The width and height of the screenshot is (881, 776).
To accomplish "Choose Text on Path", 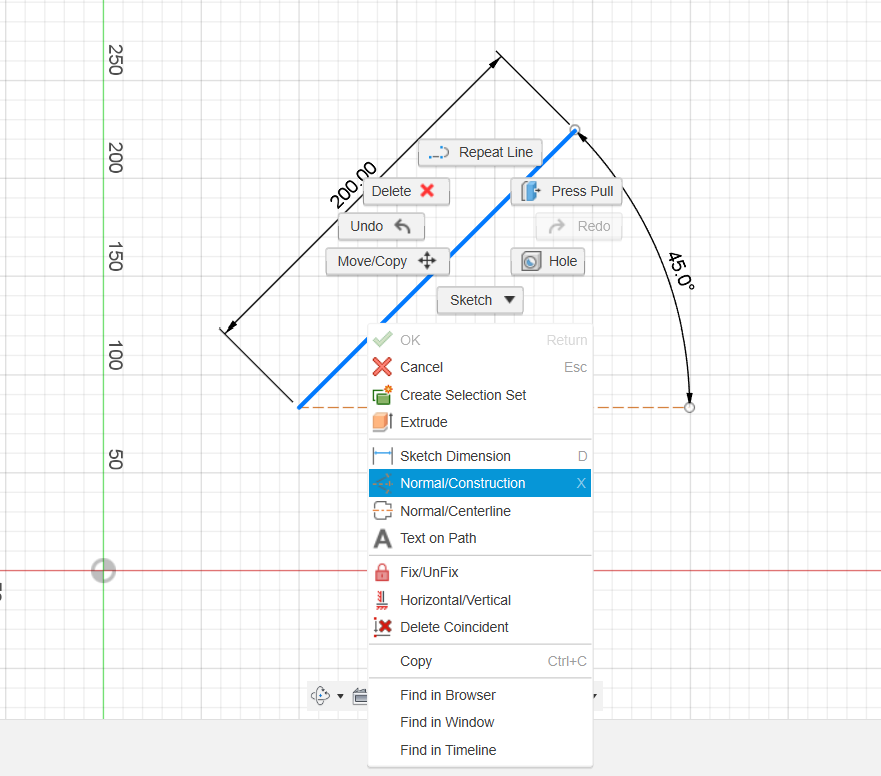I will [480, 538].
